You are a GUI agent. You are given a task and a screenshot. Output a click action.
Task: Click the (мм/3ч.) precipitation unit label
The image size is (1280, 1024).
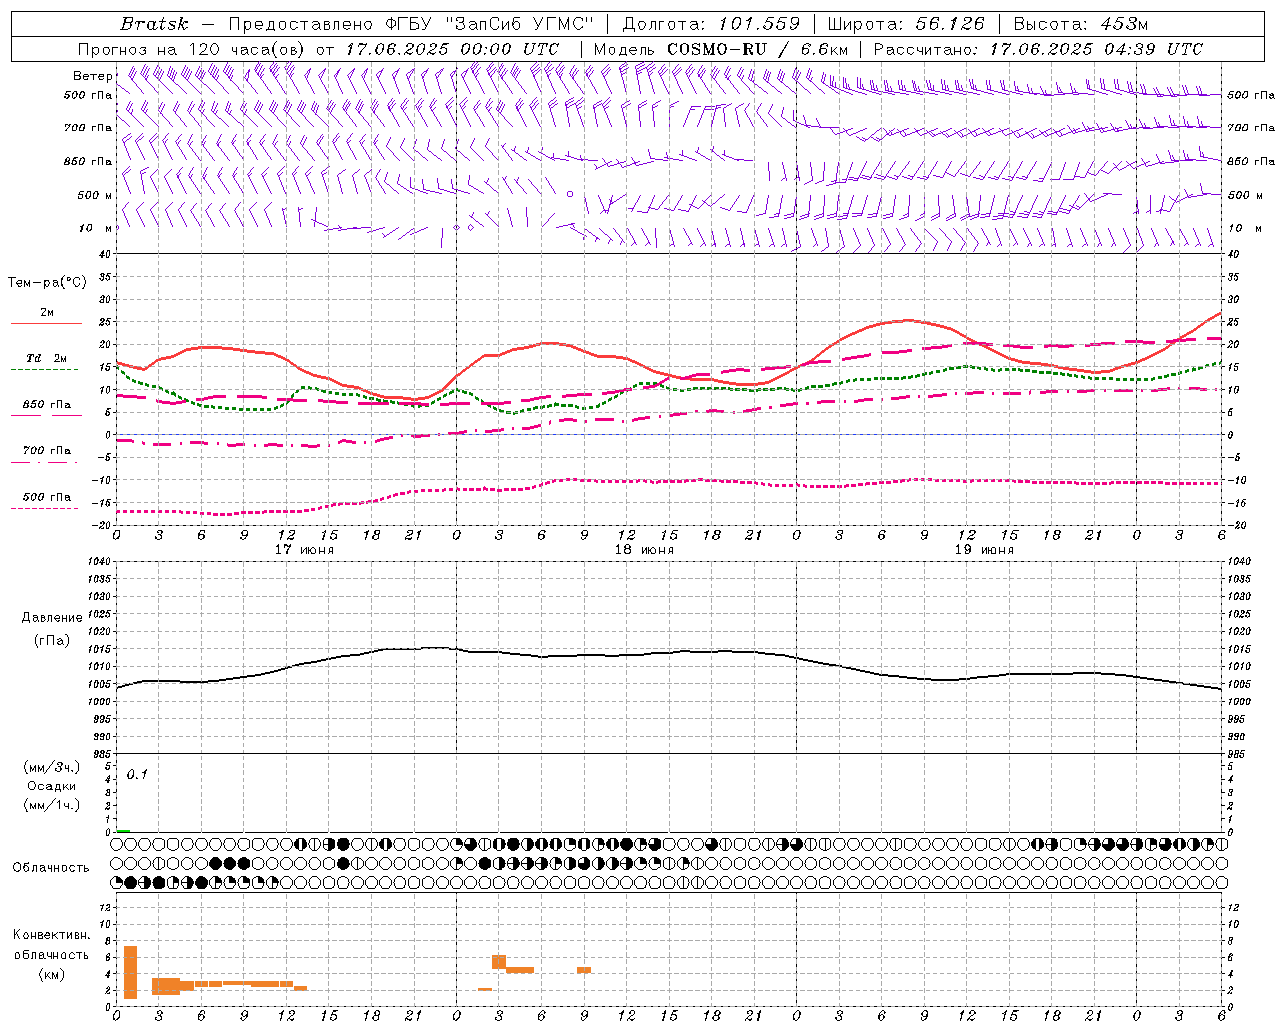coord(52,767)
